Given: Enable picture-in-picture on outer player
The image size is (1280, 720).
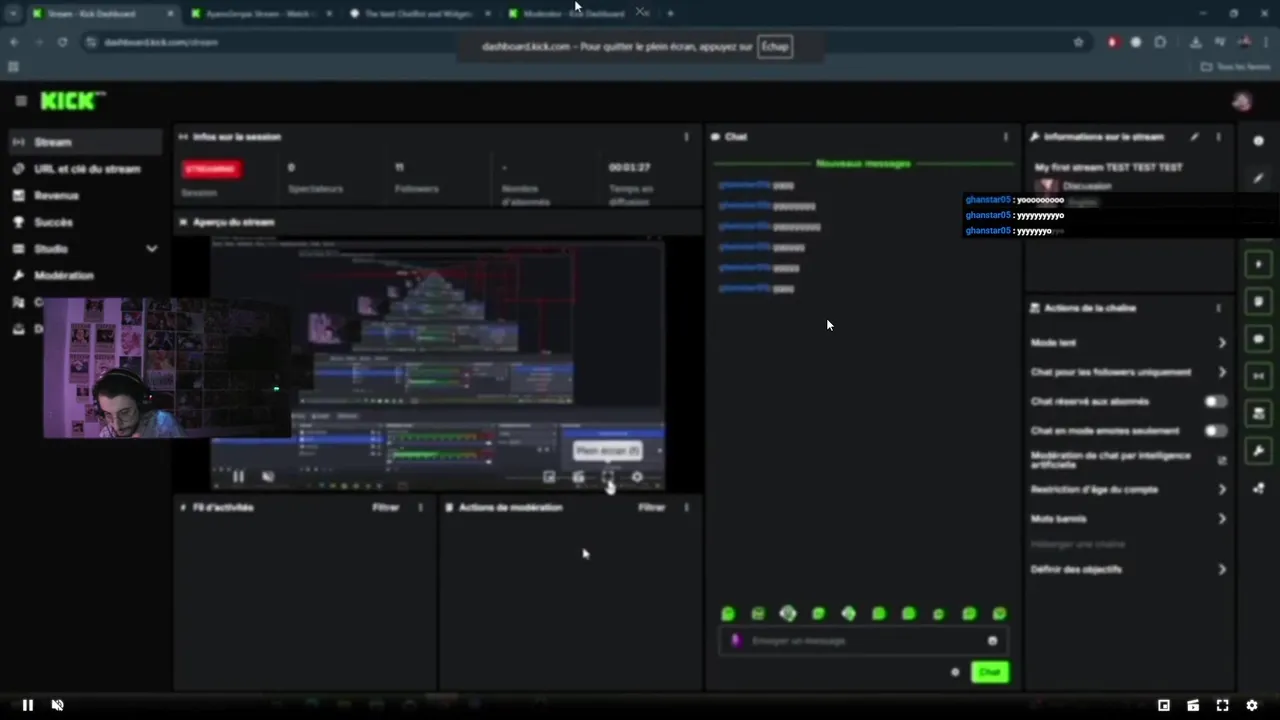Looking at the screenshot, I should (1164, 705).
